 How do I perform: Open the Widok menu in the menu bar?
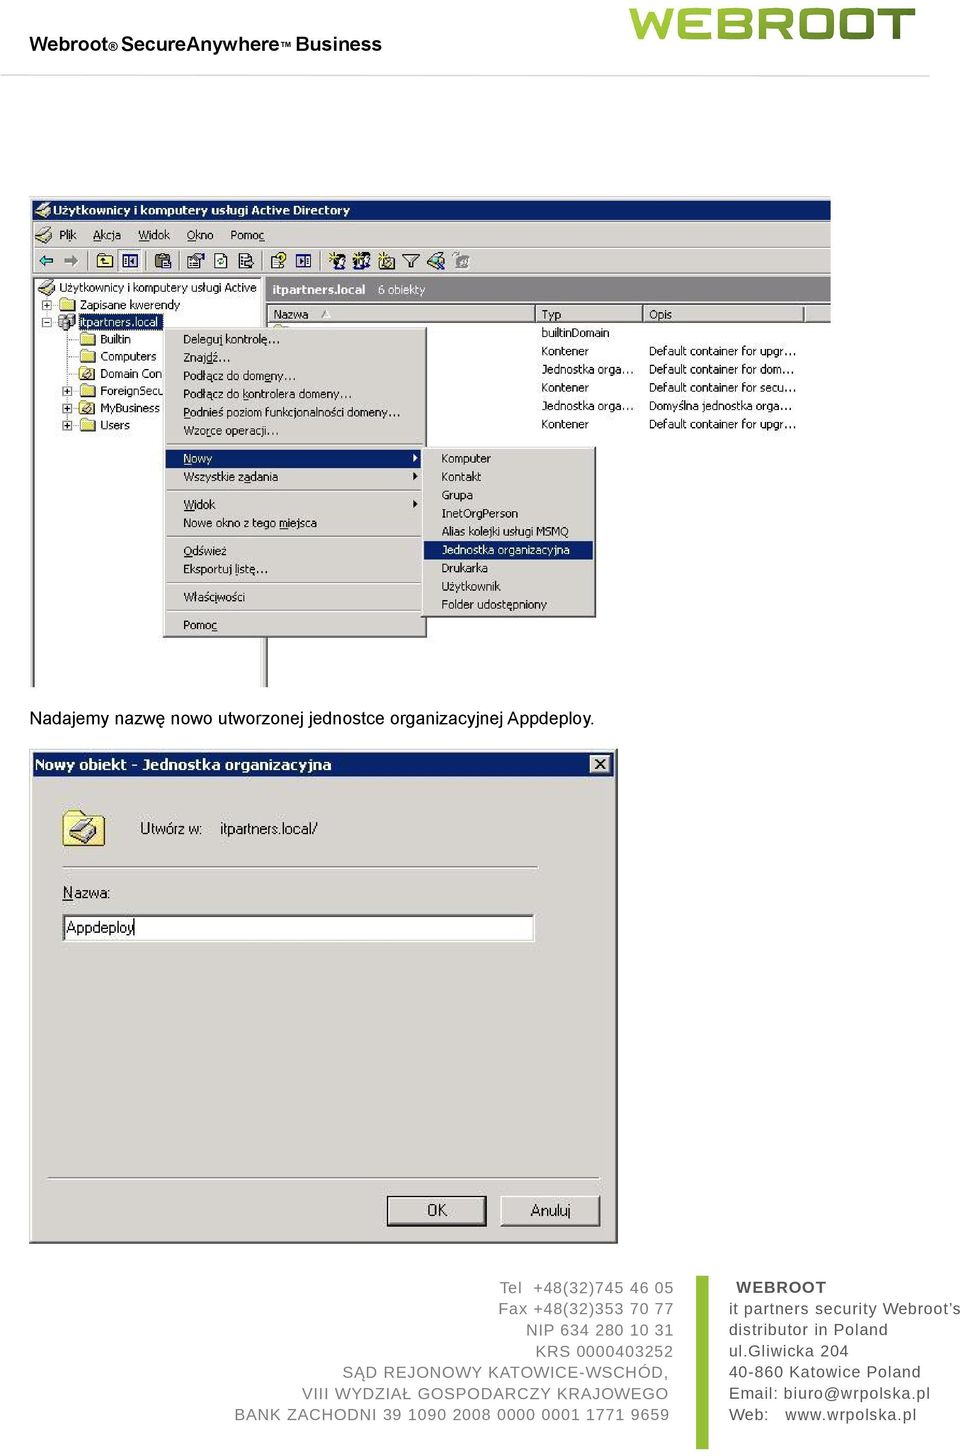coord(154,235)
